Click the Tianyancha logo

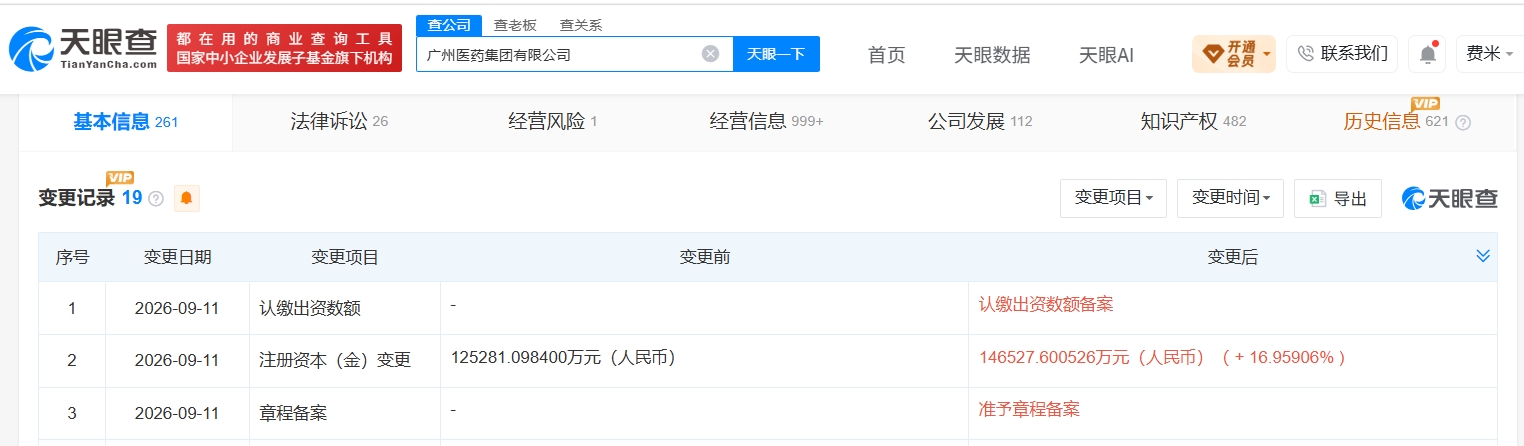point(83,48)
